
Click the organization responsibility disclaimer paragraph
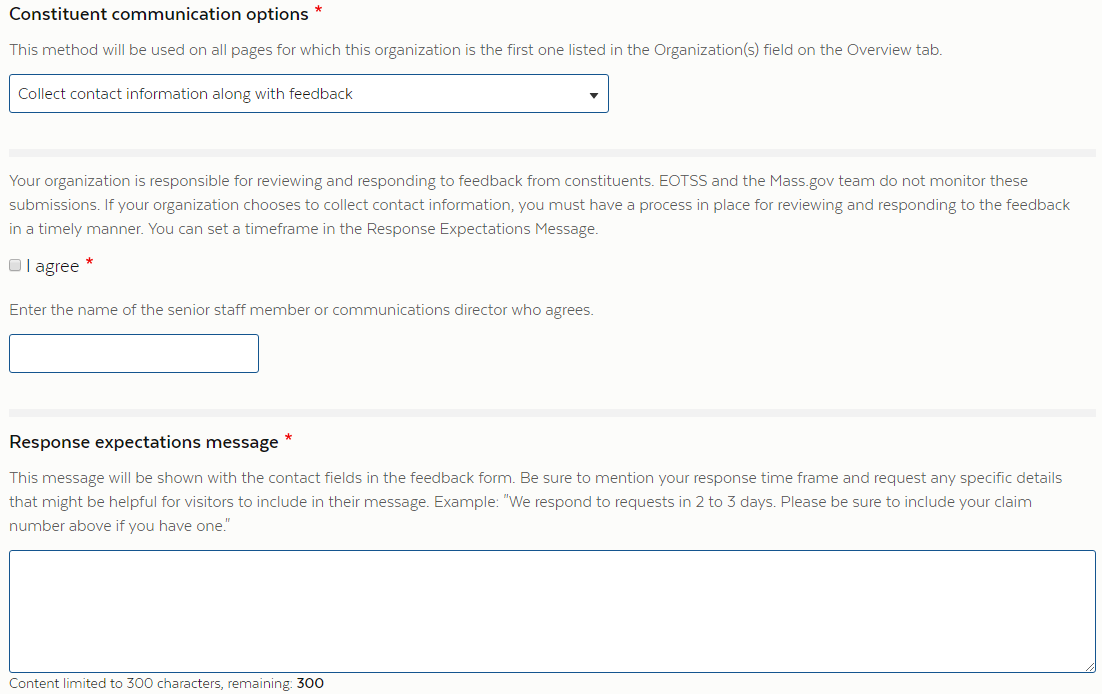pos(540,205)
